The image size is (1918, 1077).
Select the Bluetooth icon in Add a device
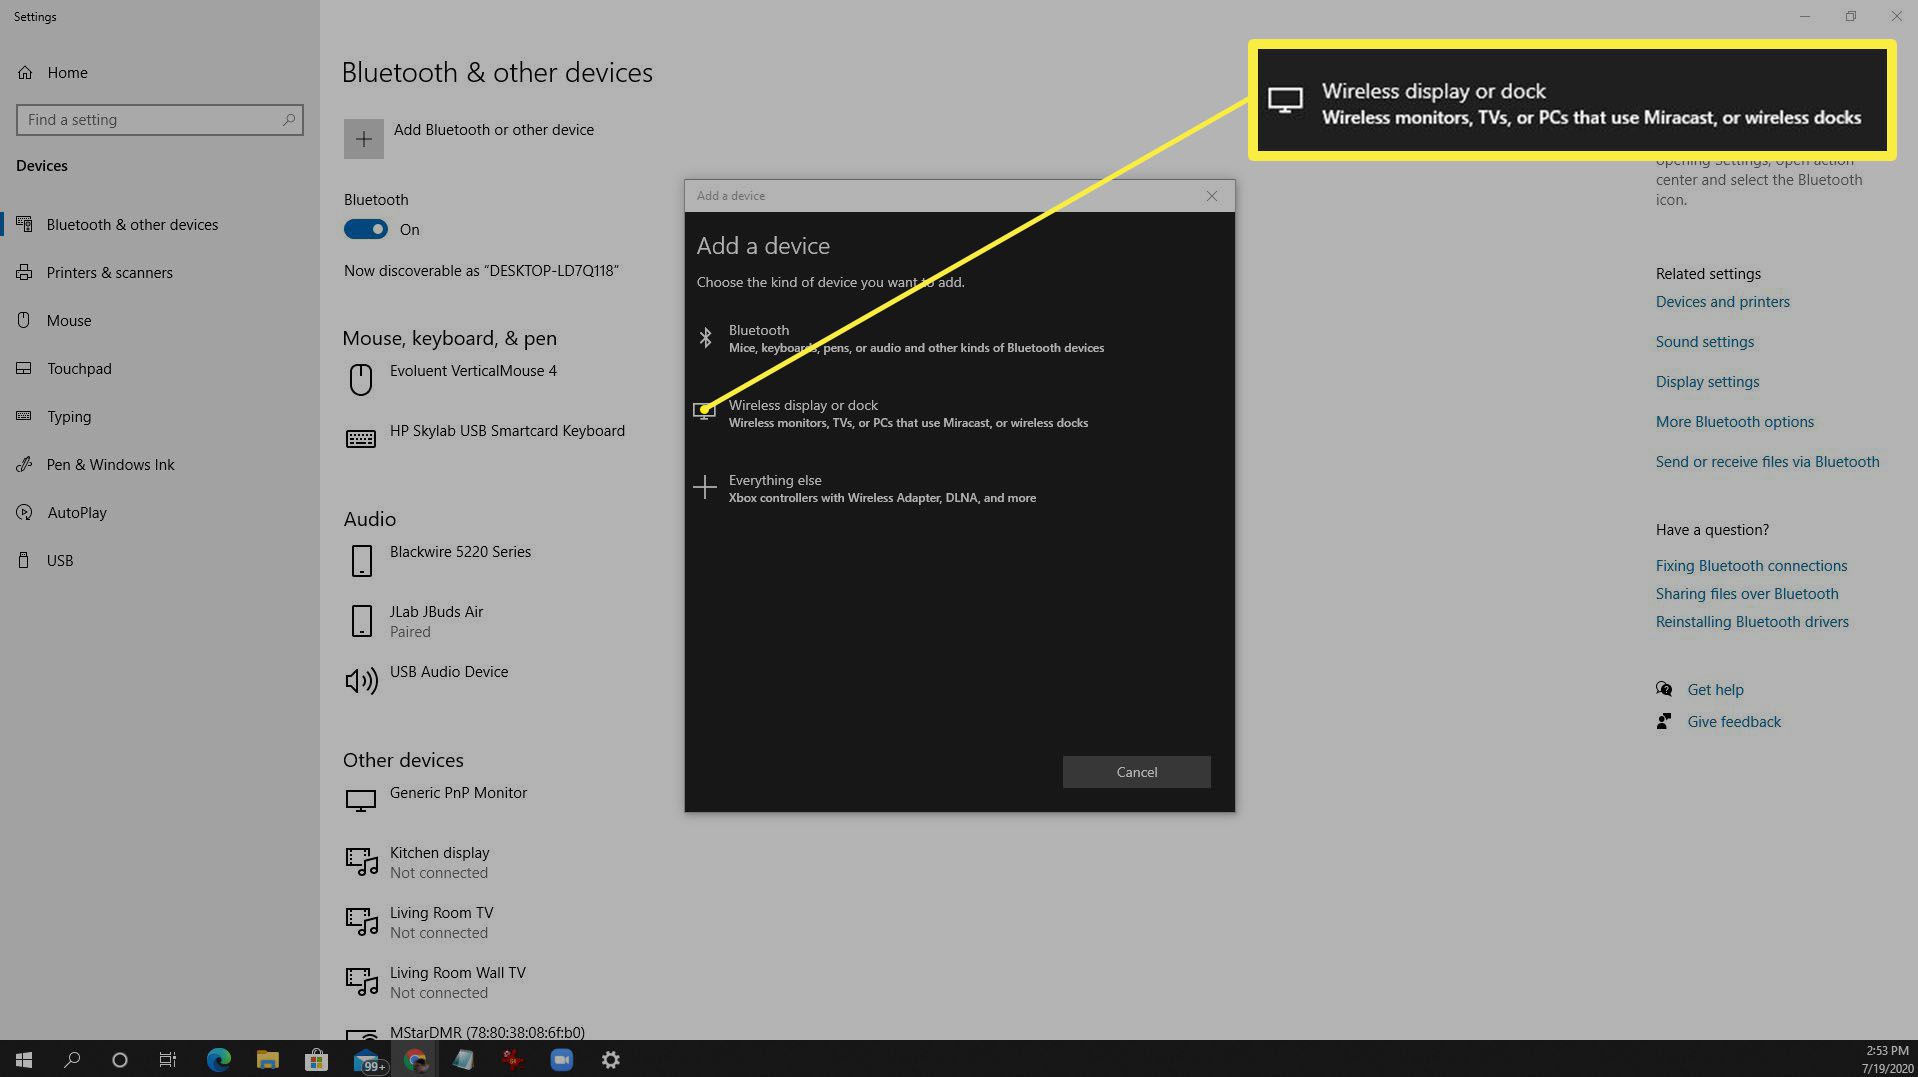tap(705, 338)
